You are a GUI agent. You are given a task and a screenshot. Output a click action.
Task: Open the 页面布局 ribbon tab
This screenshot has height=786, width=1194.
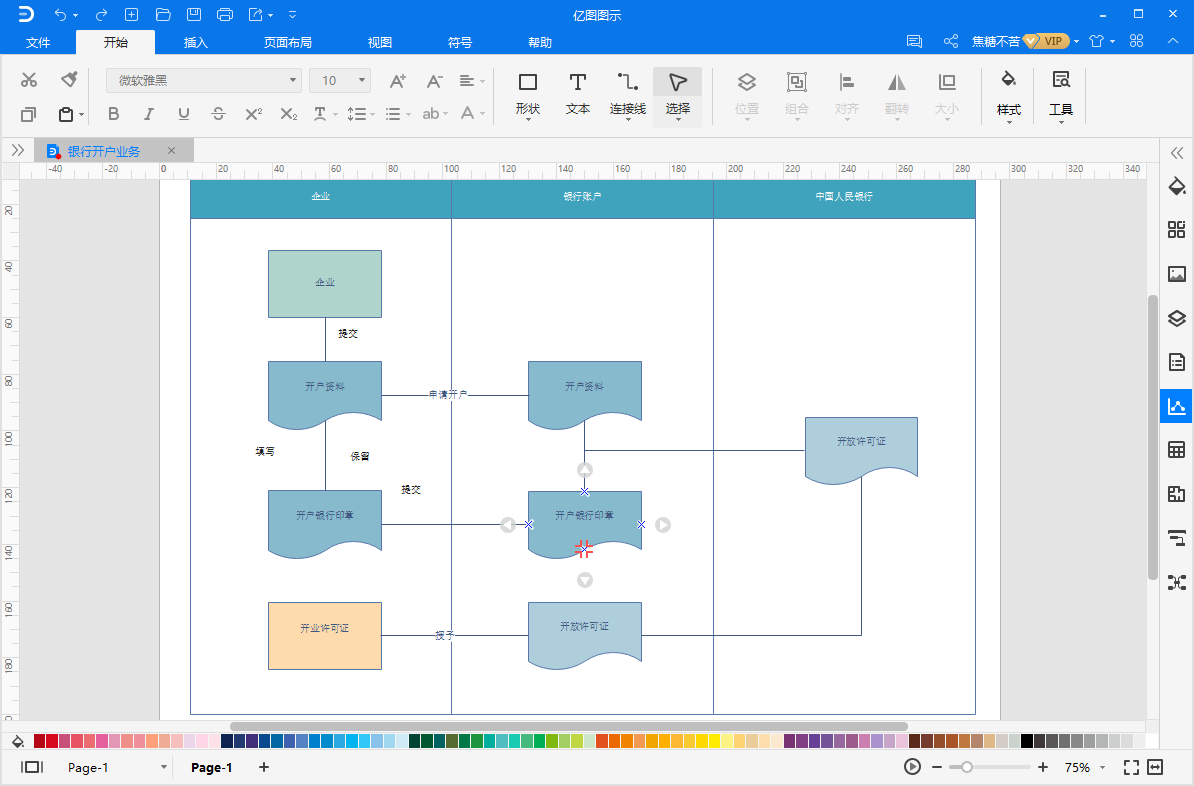pyautogui.click(x=287, y=42)
